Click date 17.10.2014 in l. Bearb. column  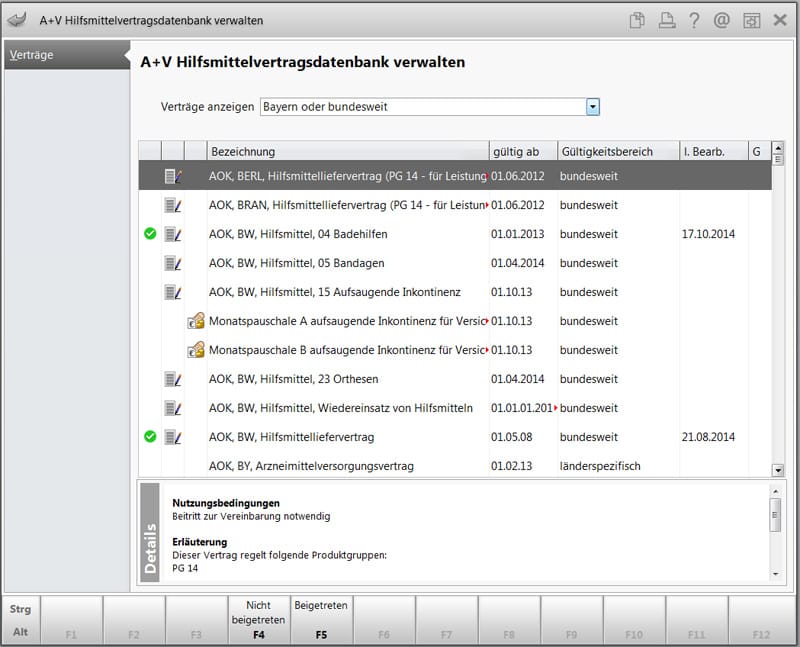click(x=708, y=234)
